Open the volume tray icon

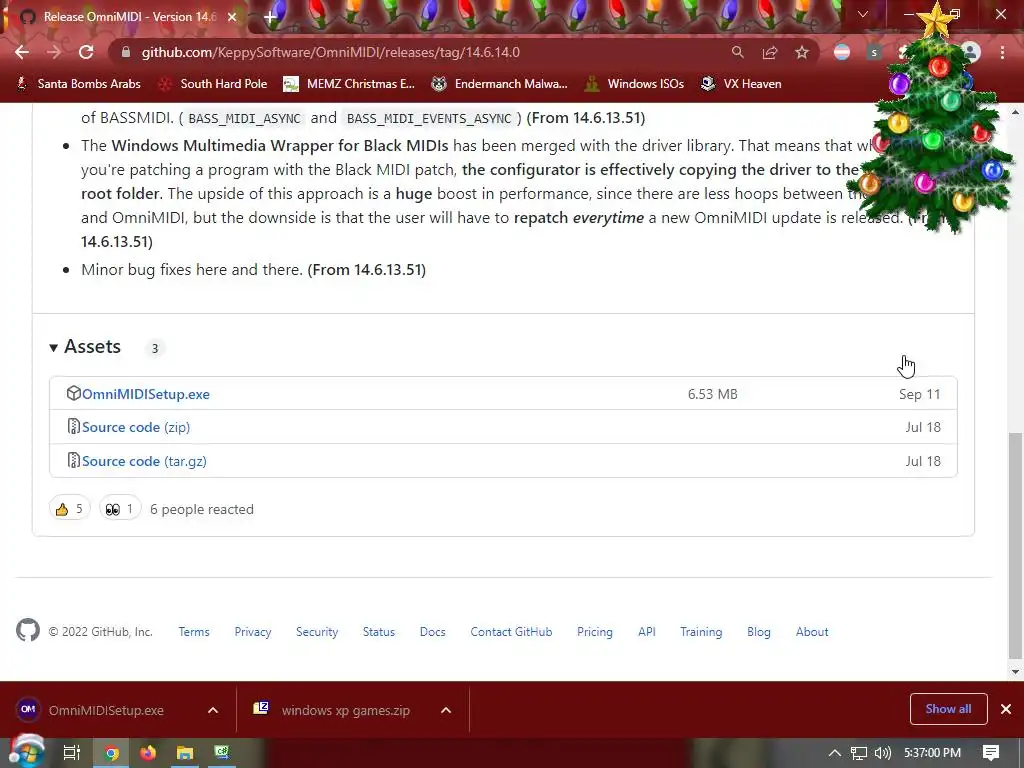883,753
